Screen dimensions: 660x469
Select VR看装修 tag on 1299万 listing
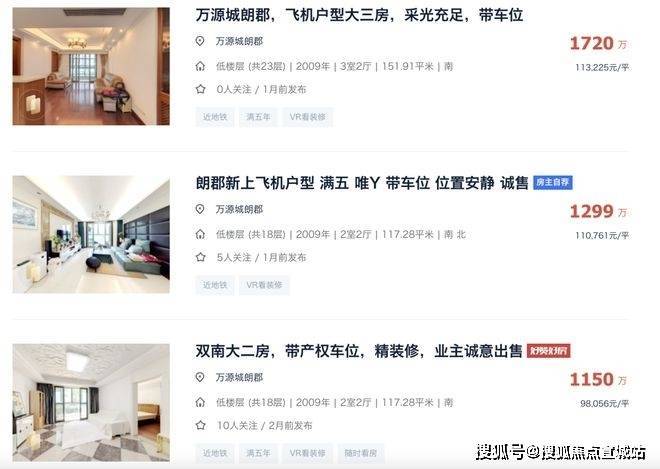click(264, 285)
